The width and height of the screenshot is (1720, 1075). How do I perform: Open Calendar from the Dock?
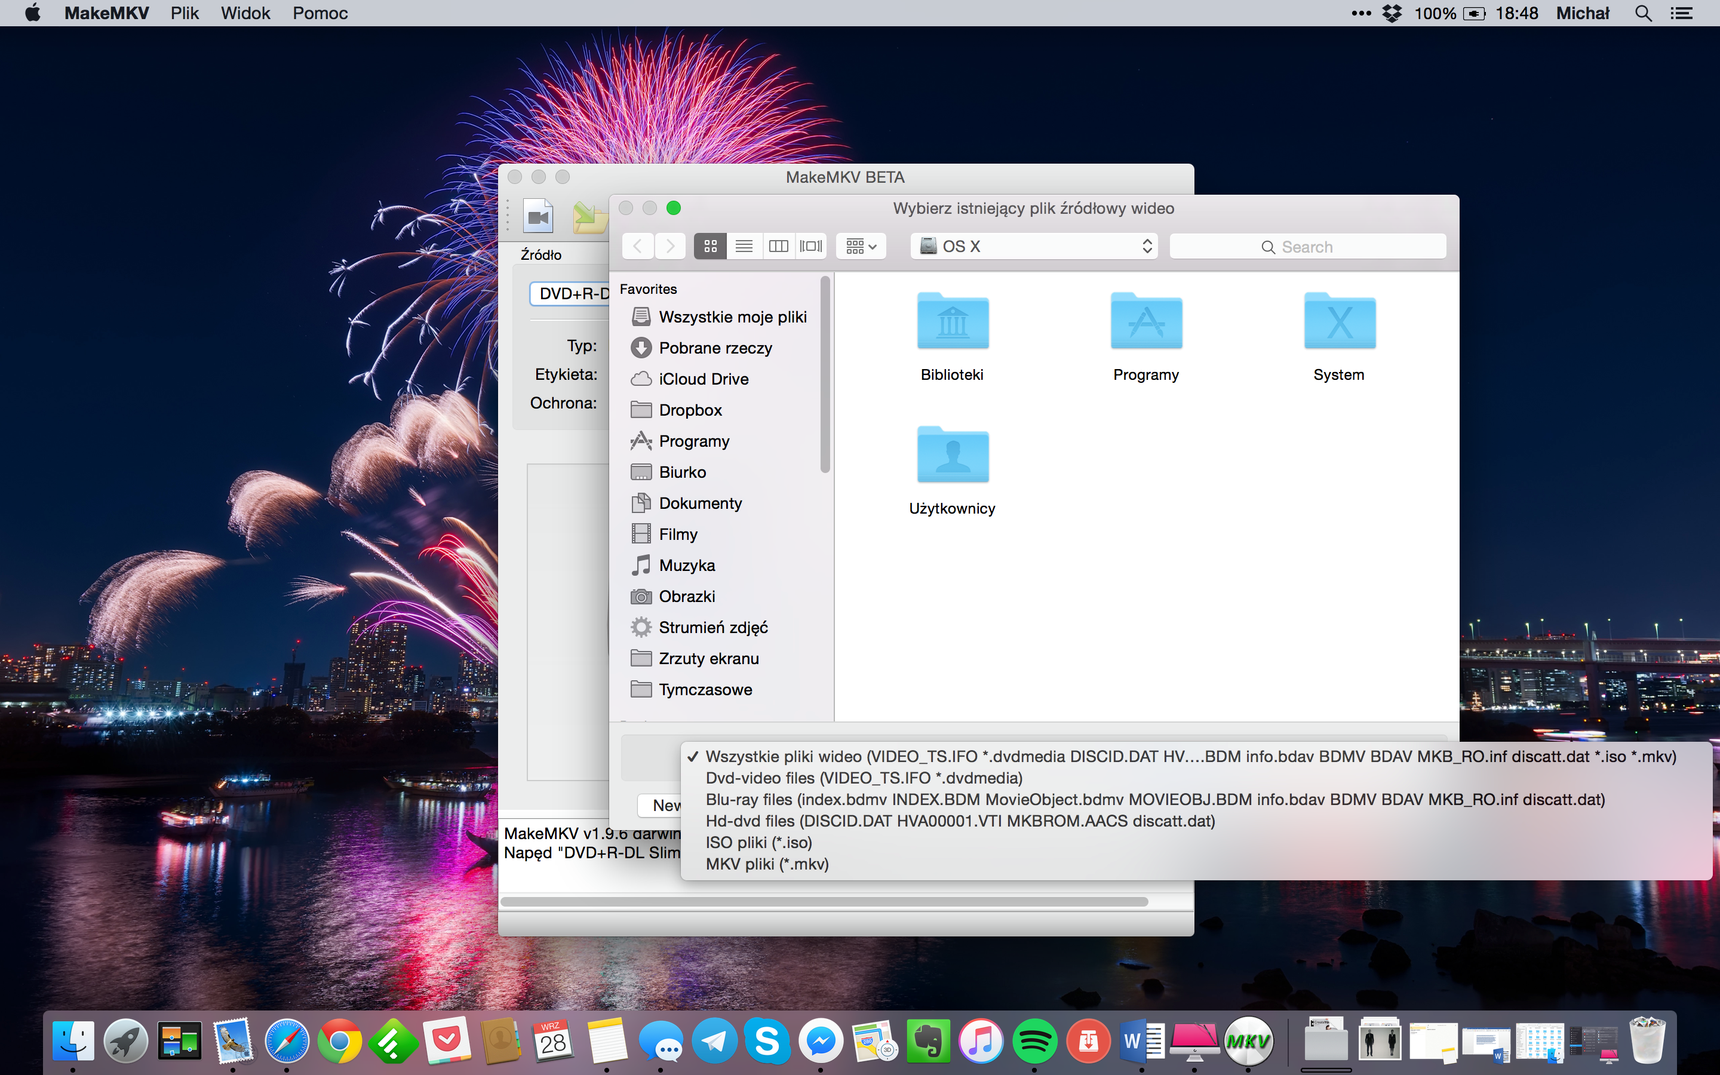click(x=553, y=1042)
